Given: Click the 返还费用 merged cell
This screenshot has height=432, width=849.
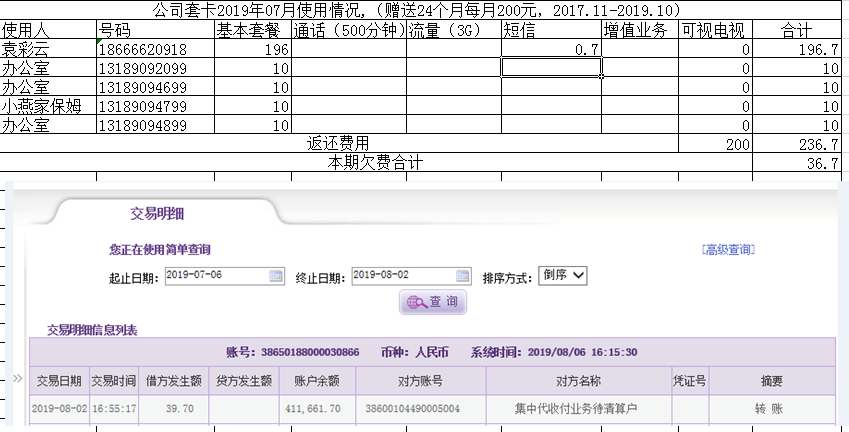Looking at the screenshot, I should tap(338, 144).
